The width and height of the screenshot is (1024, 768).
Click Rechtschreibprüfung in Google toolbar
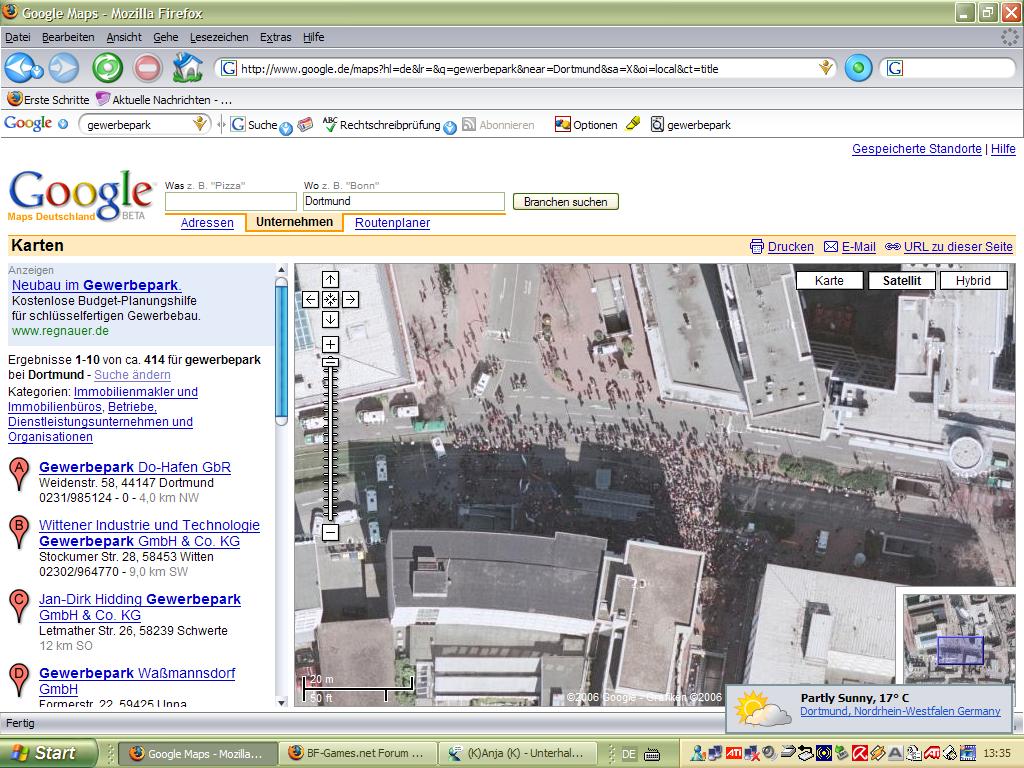[x=382, y=124]
